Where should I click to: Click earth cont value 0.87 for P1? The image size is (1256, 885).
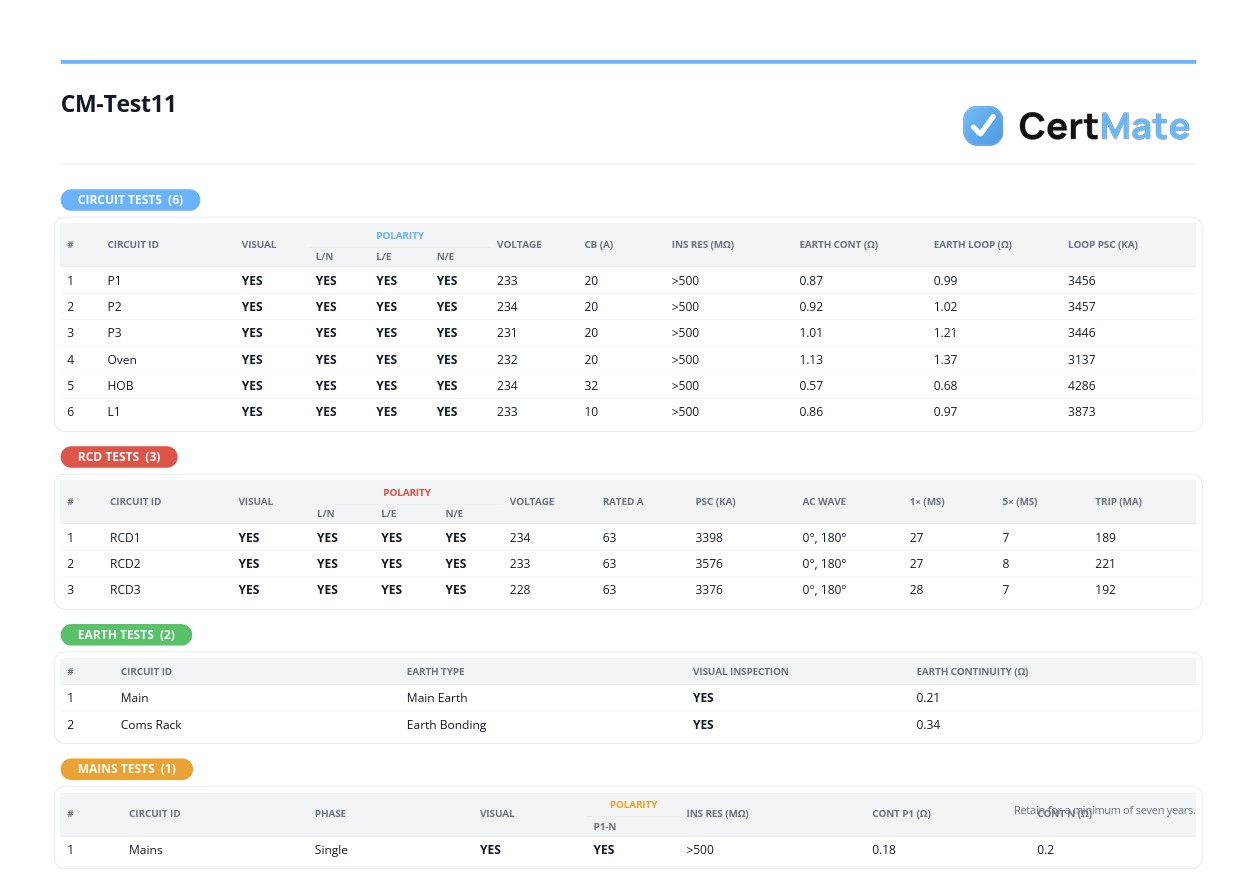811,281
